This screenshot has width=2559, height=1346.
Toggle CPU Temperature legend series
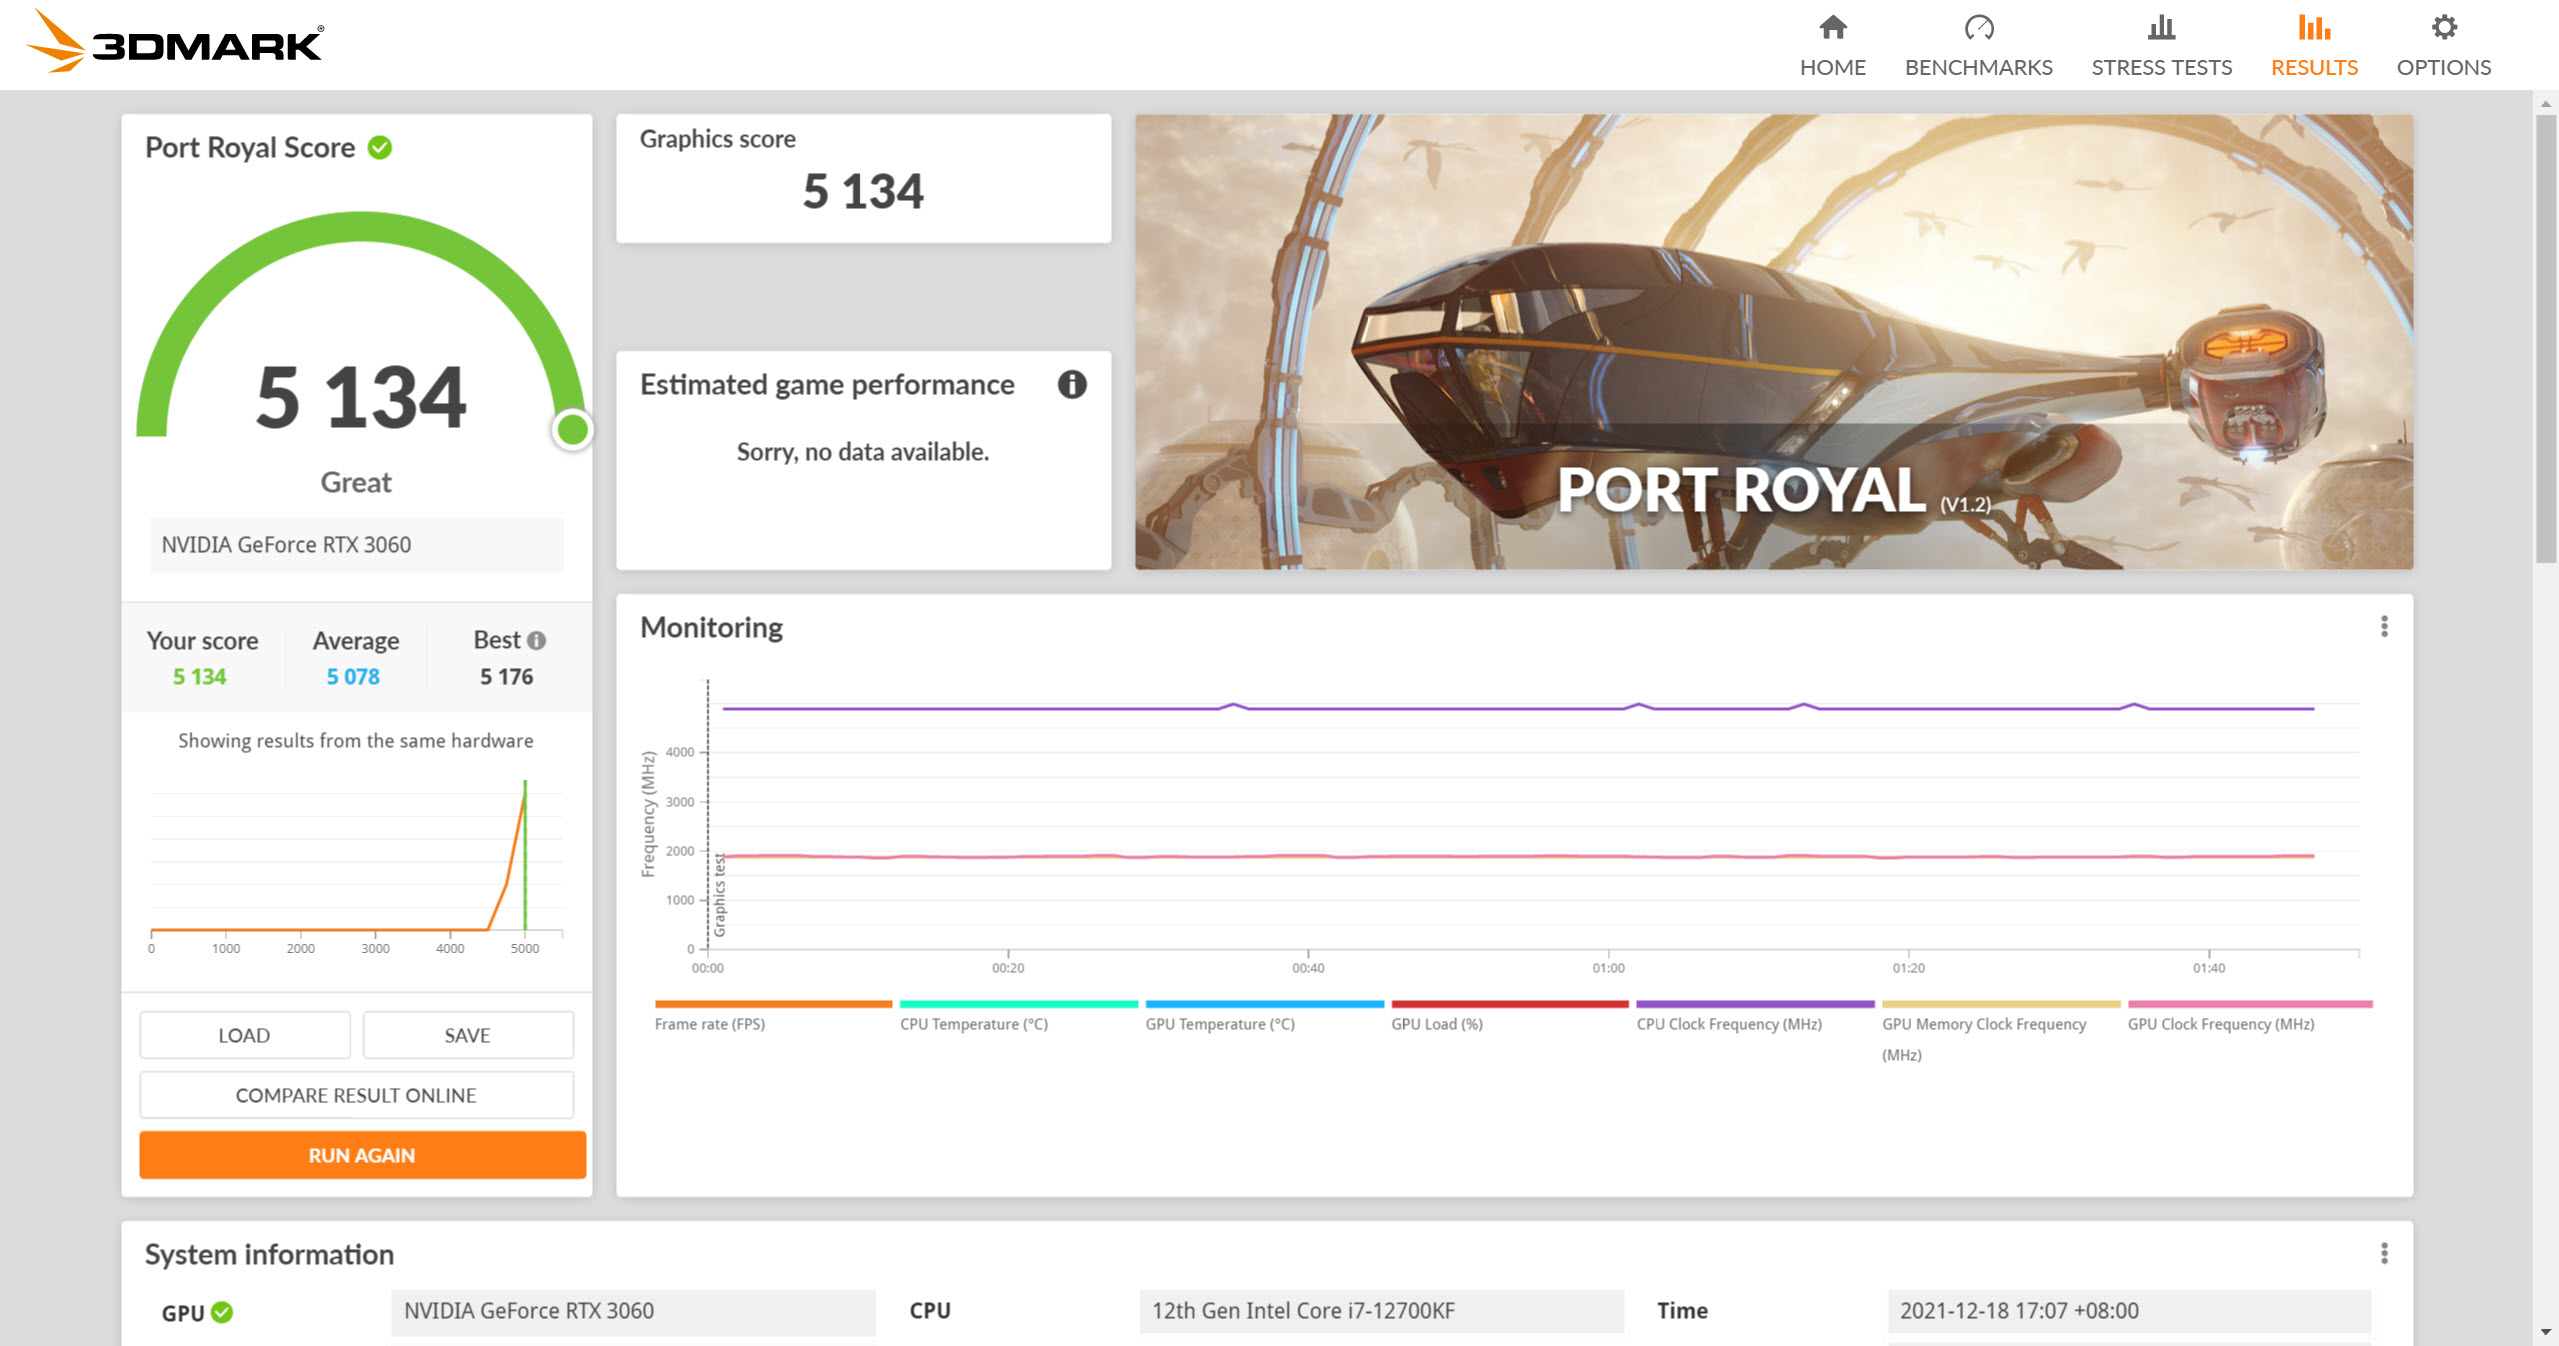pos(973,1024)
